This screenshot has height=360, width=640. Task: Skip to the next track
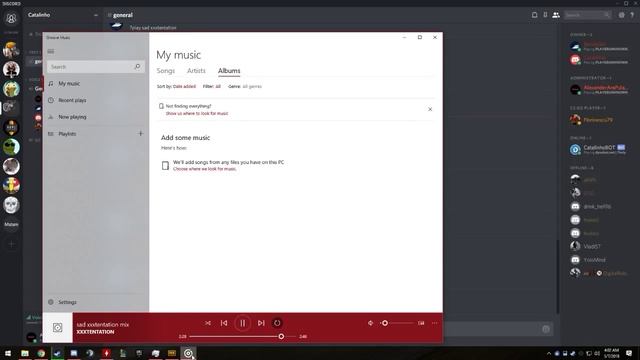(x=261, y=323)
